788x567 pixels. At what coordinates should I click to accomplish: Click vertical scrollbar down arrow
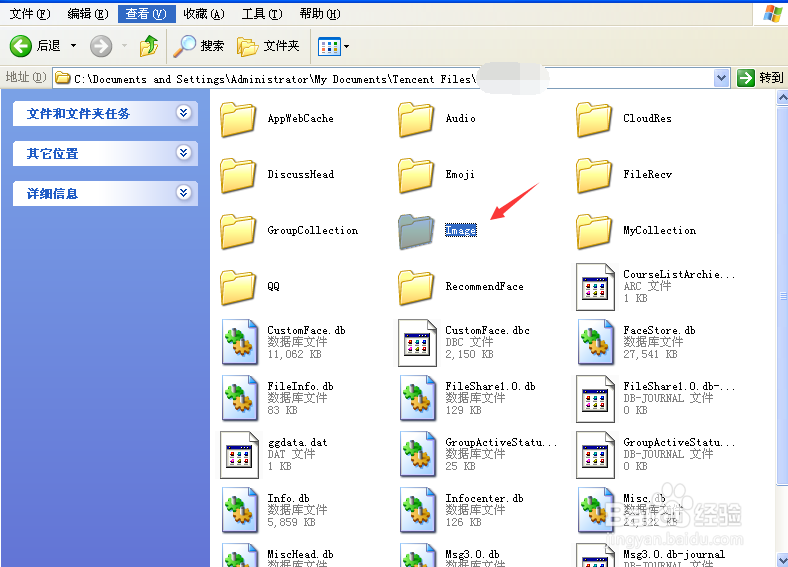[x=782, y=559]
